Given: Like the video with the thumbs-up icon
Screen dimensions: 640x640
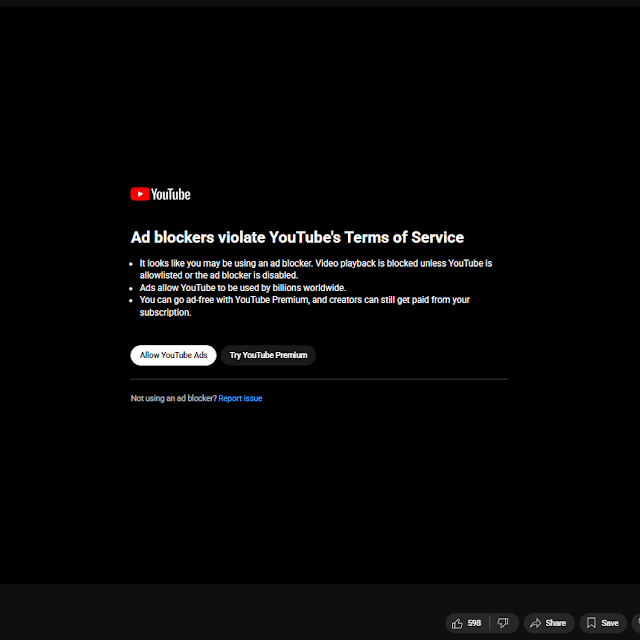Looking at the screenshot, I should (457, 623).
